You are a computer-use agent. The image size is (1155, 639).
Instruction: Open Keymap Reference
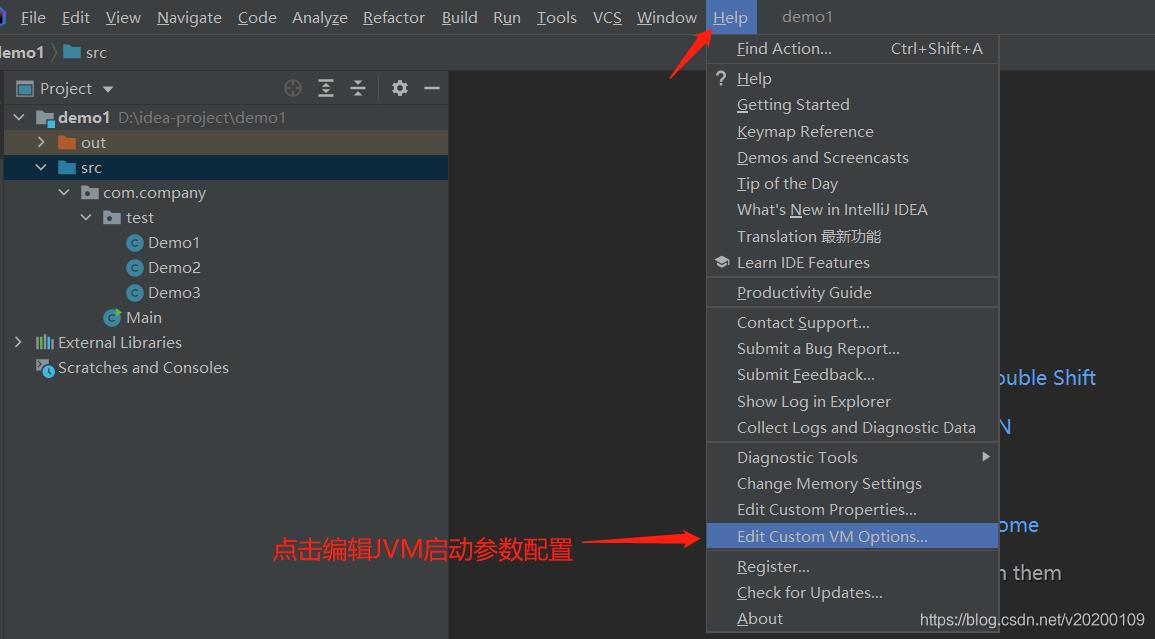point(852,131)
